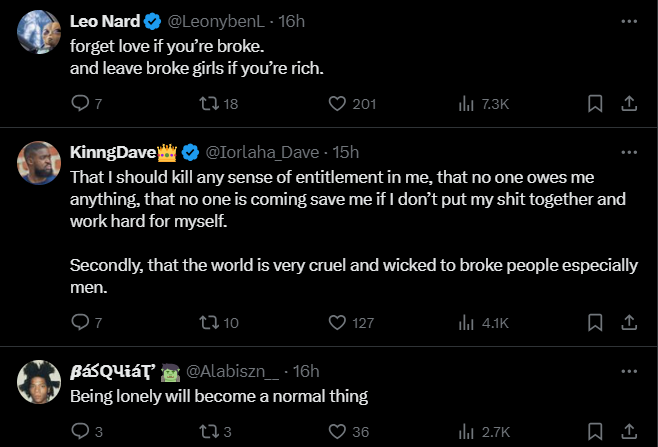Viewport: 658px width, 447px height.
Task: Bookmark Leo Nard's tweet
Action: pyautogui.click(x=594, y=103)
